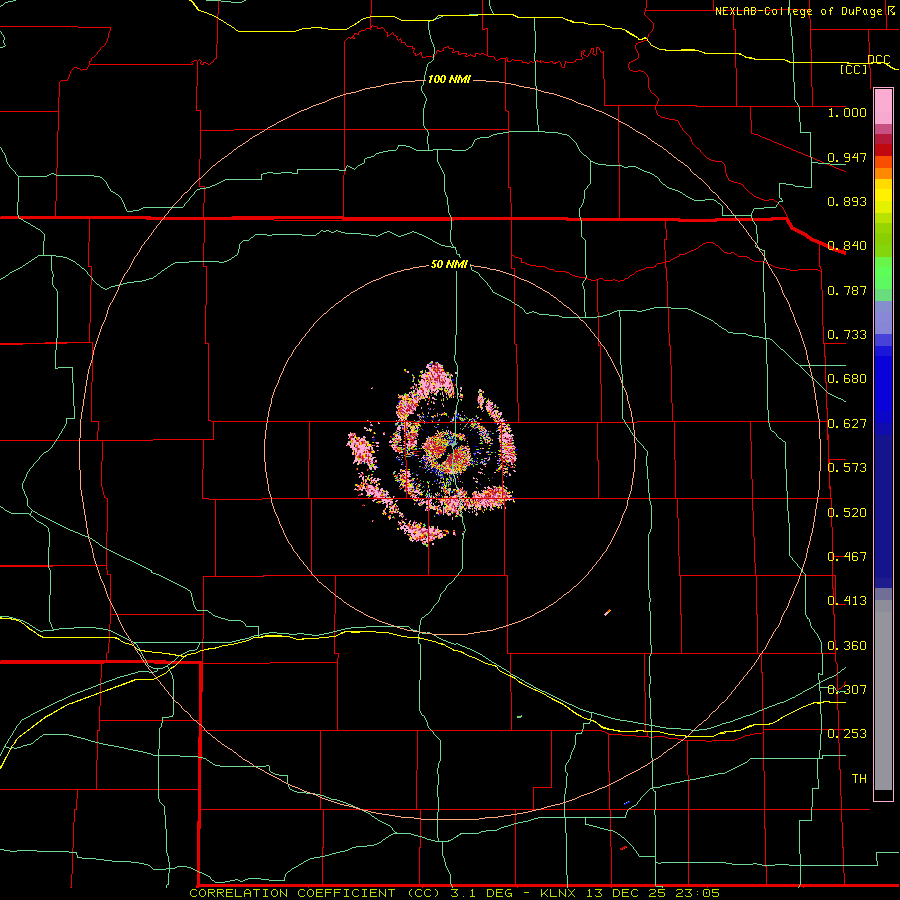
Task: Click the 0.787 scale value
Action: pyautogui.click(x=847, y=290)
